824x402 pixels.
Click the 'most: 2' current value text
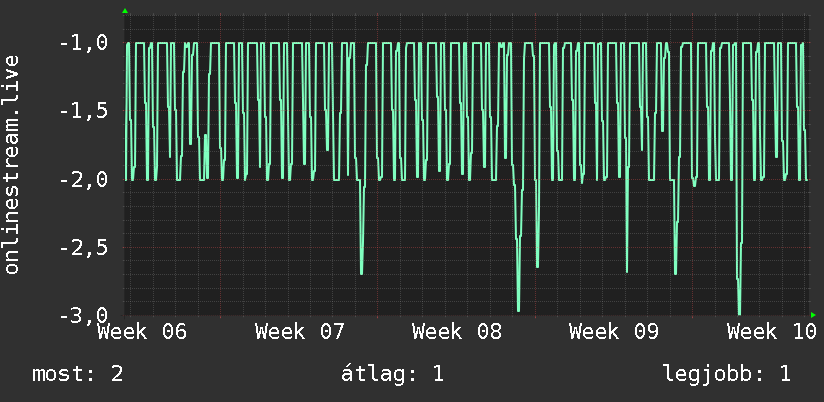[x=78, y=374]
